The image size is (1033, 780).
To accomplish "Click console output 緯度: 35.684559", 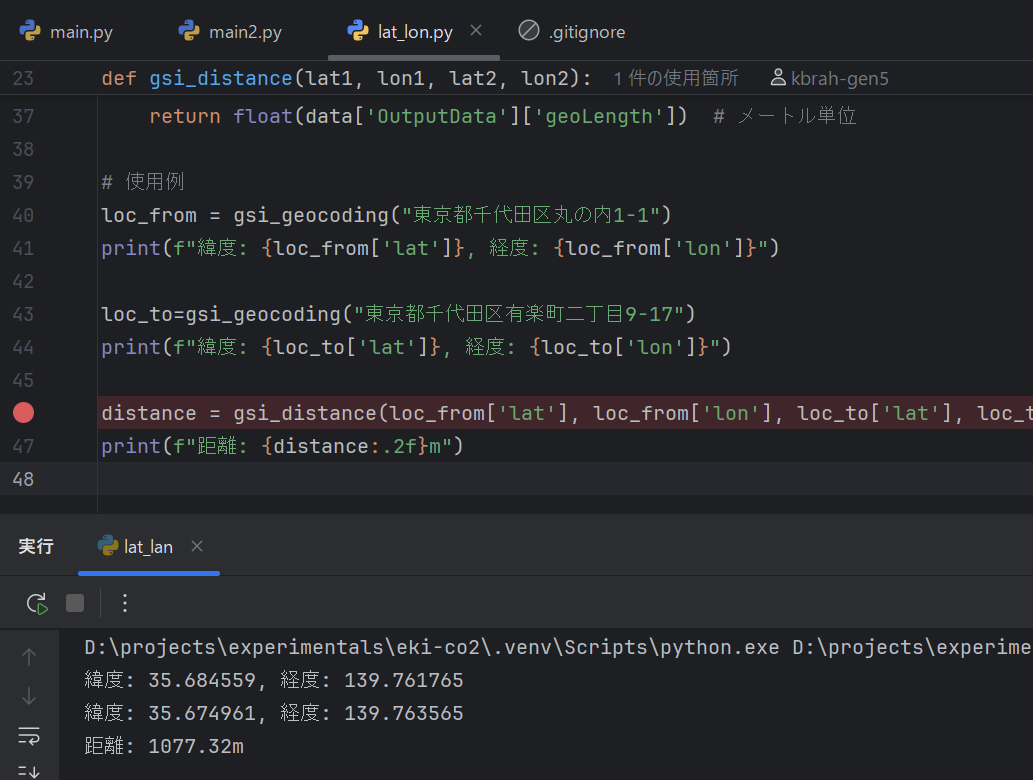I will pos(274,680).
